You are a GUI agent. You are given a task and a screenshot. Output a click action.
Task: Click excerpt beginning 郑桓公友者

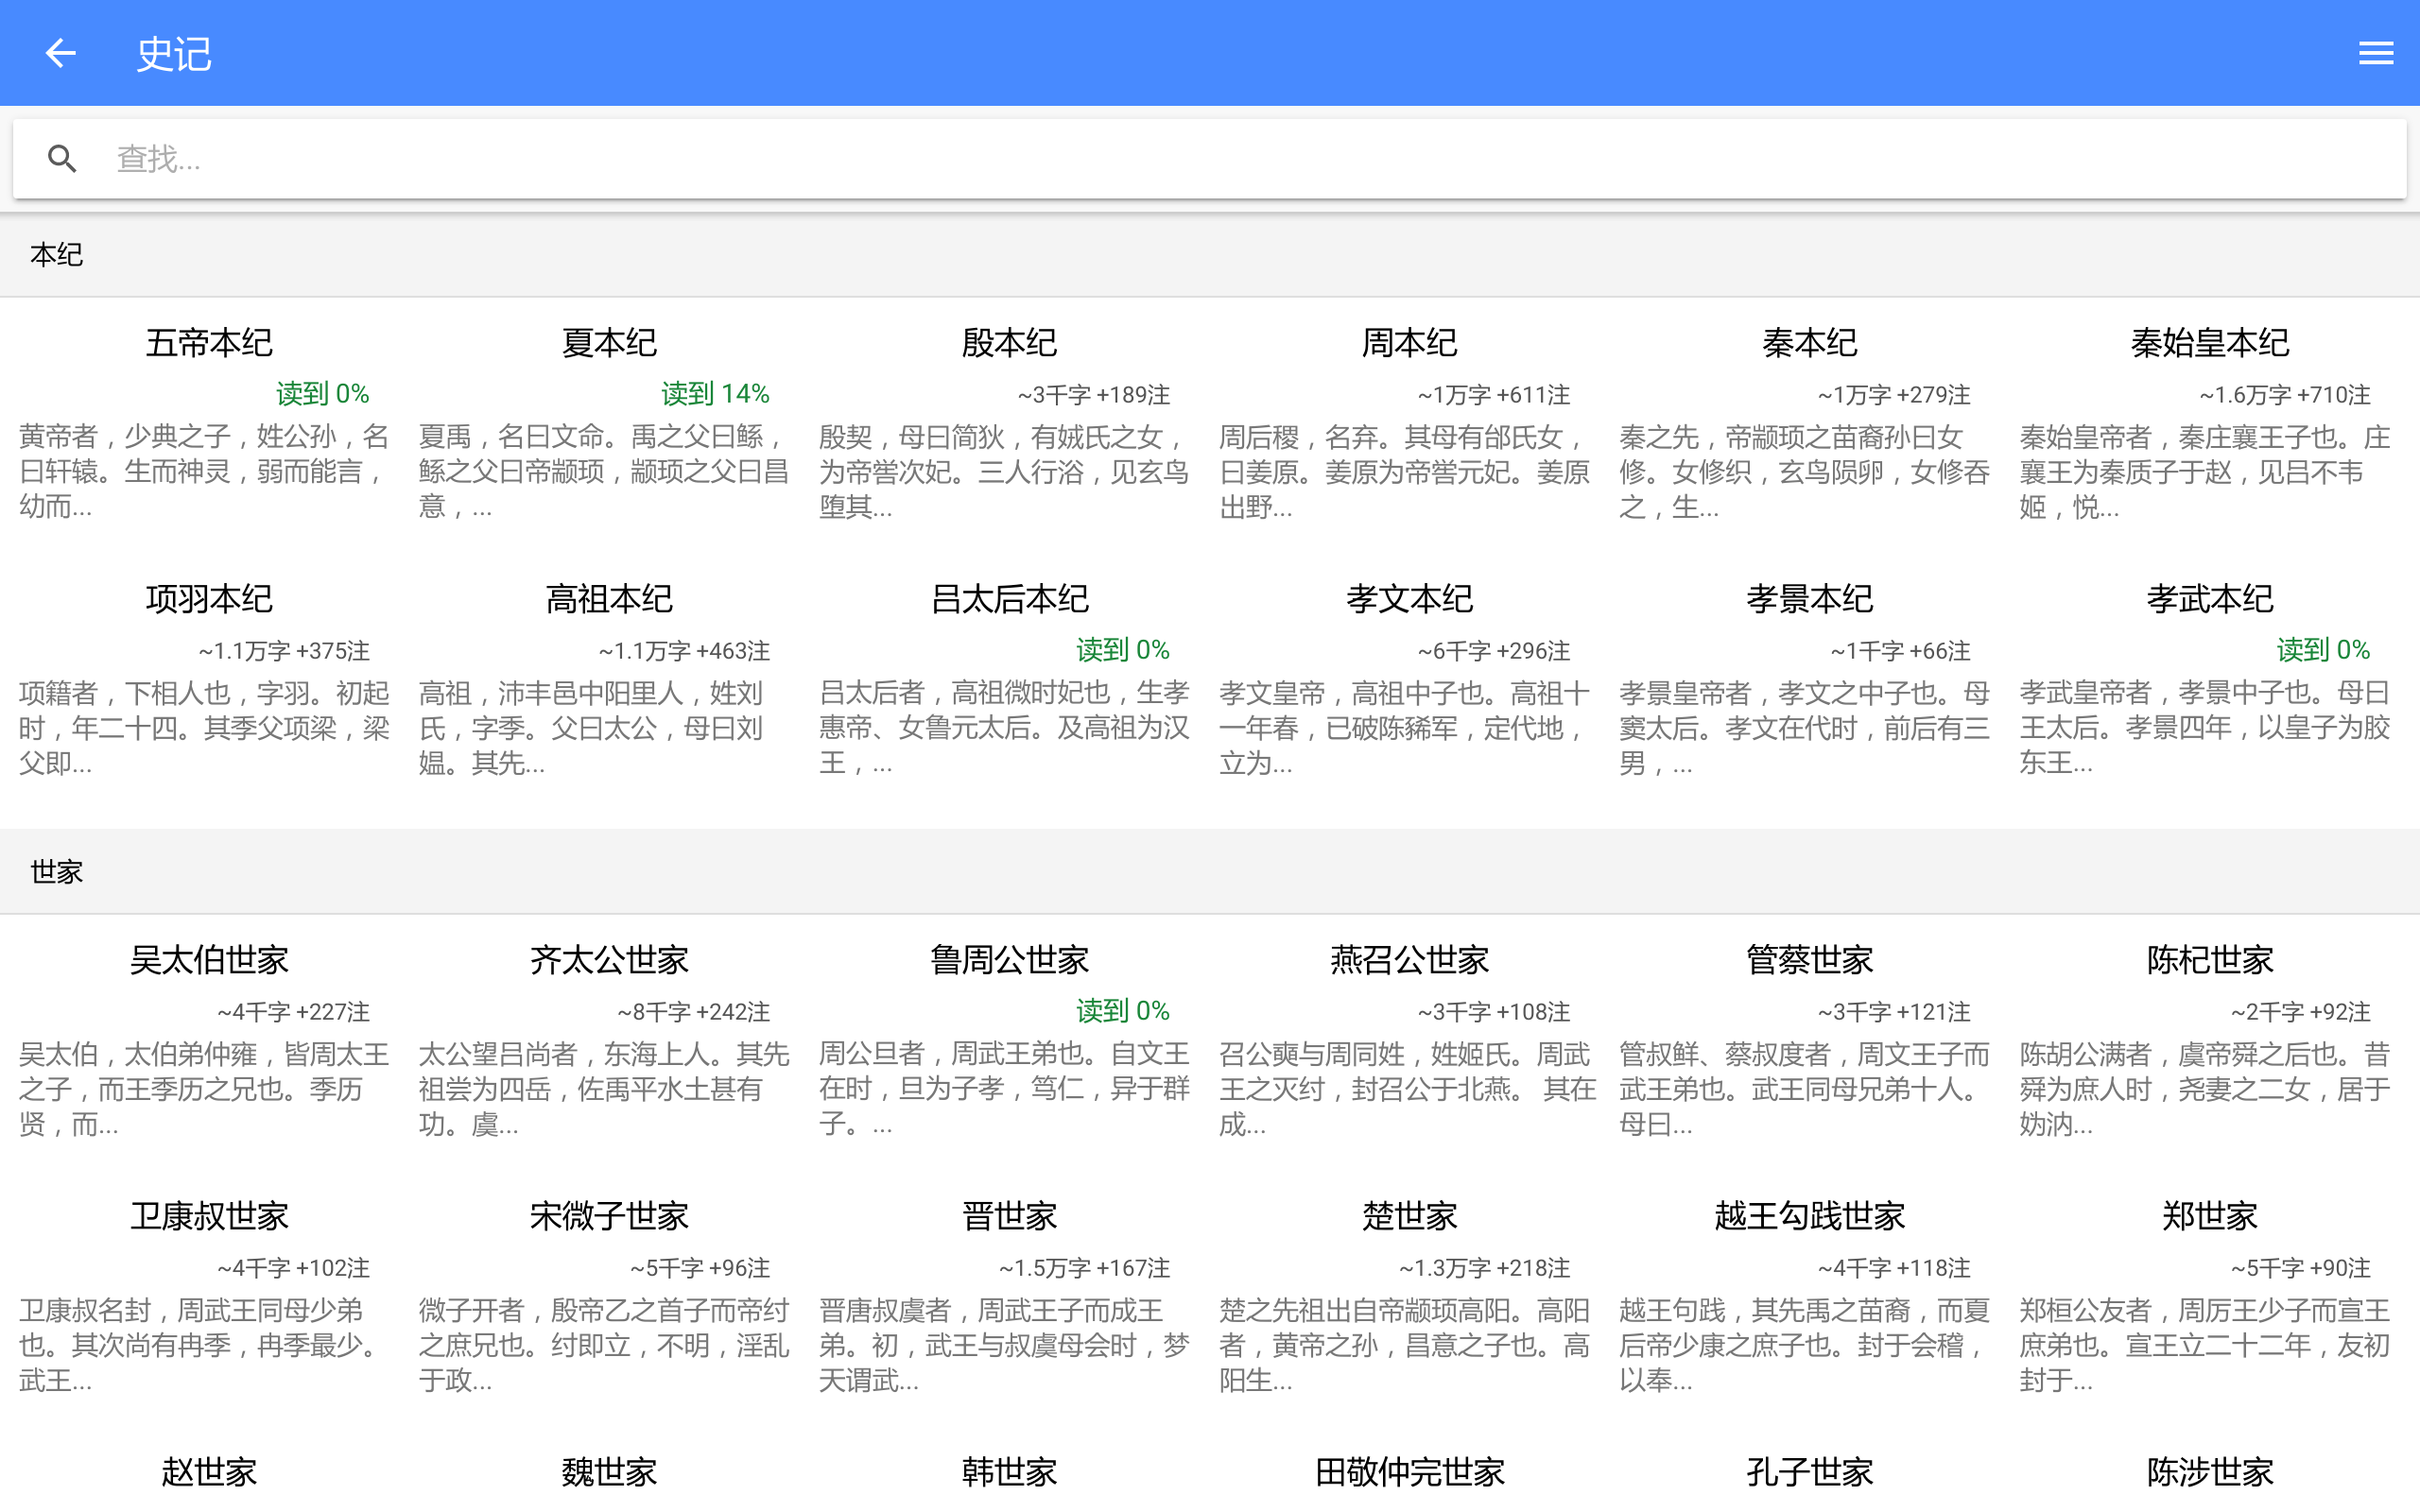point(2205,1345)
